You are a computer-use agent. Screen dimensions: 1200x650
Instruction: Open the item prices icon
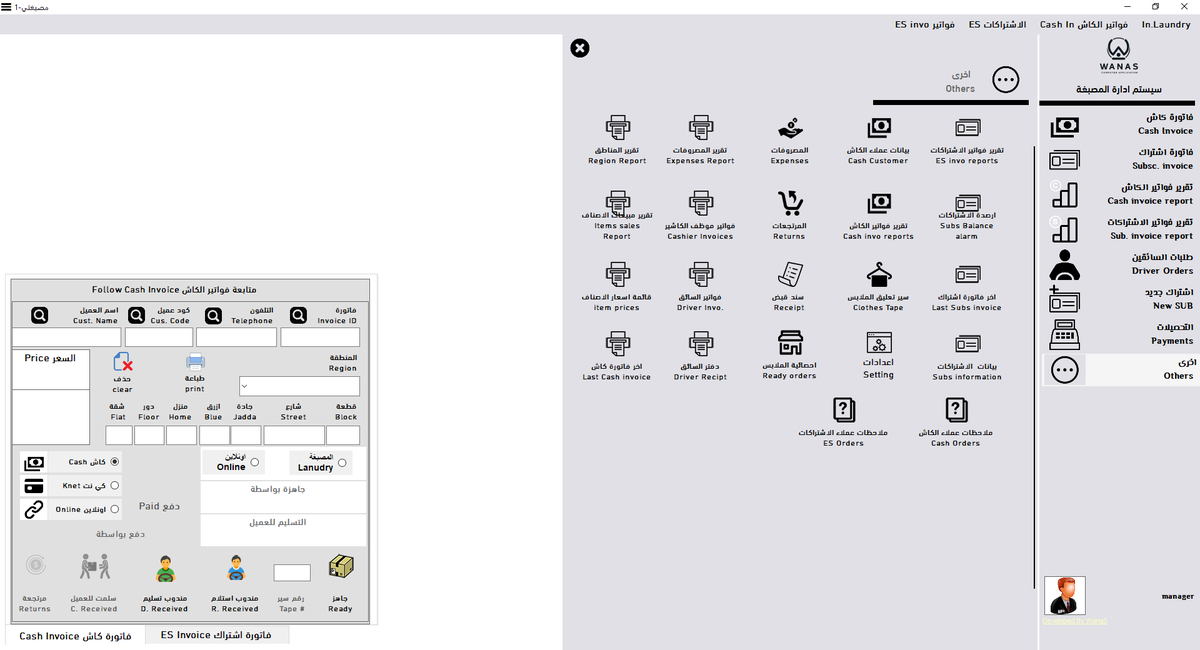(x=617, y=274)
